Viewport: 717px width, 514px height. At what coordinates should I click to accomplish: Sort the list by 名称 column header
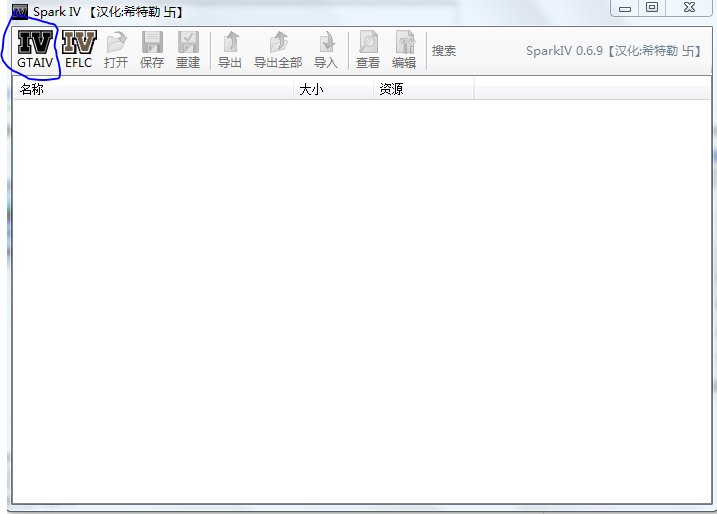(x=150, y=90)
